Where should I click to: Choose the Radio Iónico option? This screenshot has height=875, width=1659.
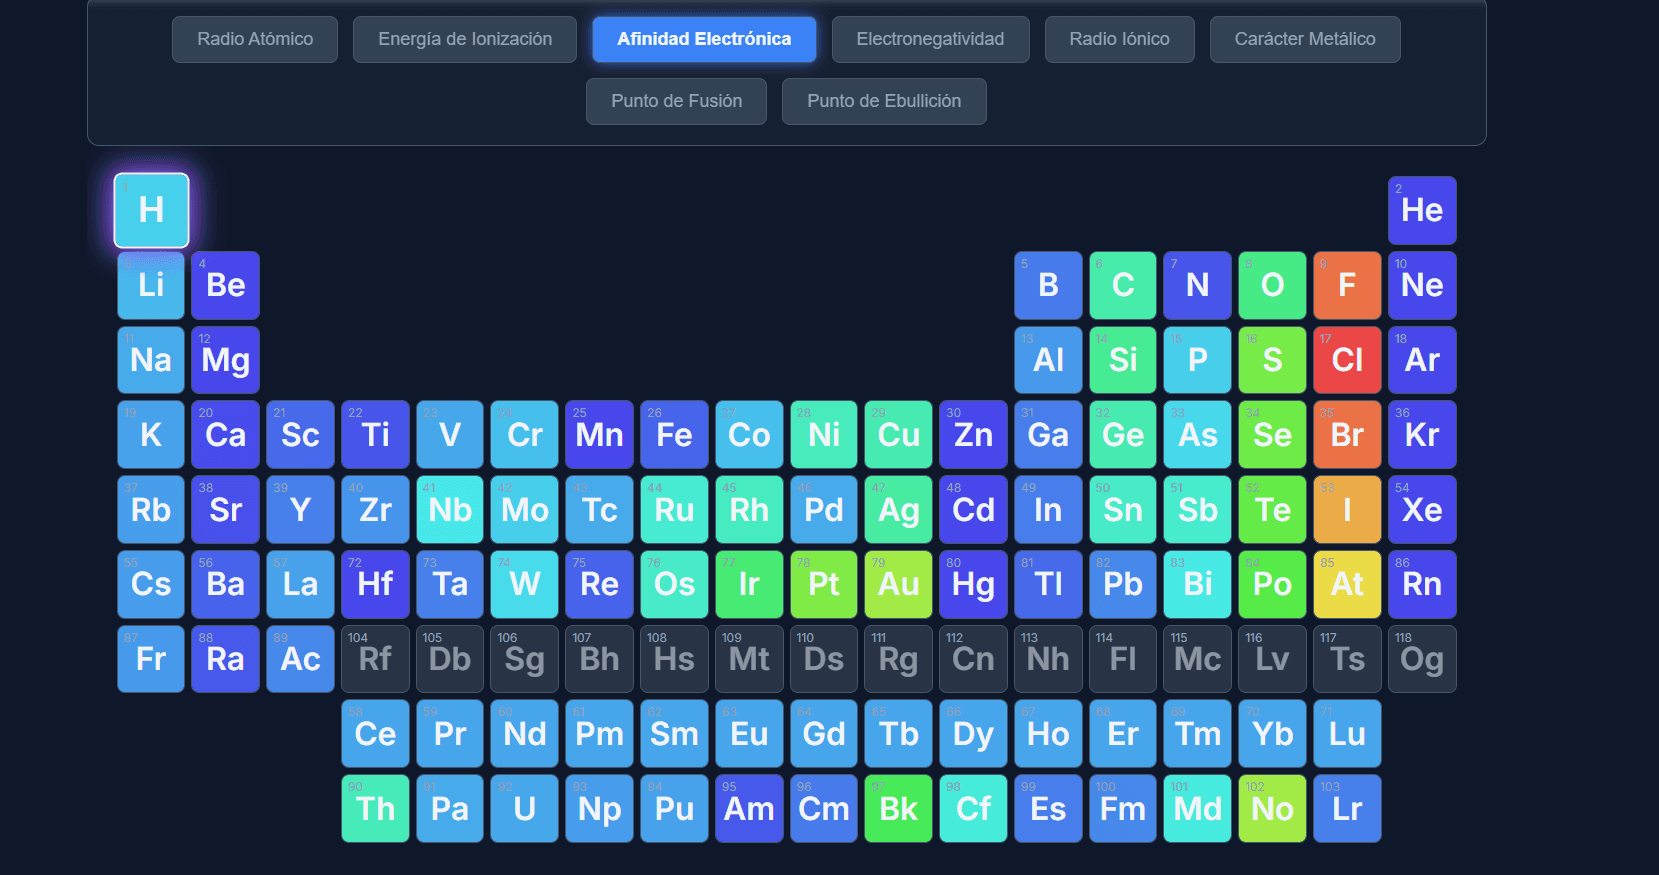click(1118, 39)
